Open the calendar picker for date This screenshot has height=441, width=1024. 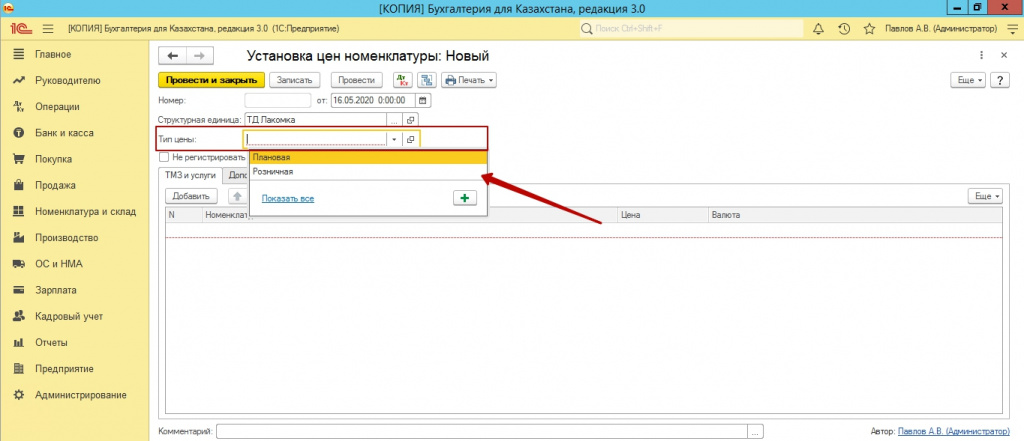(x=423, y=101)
